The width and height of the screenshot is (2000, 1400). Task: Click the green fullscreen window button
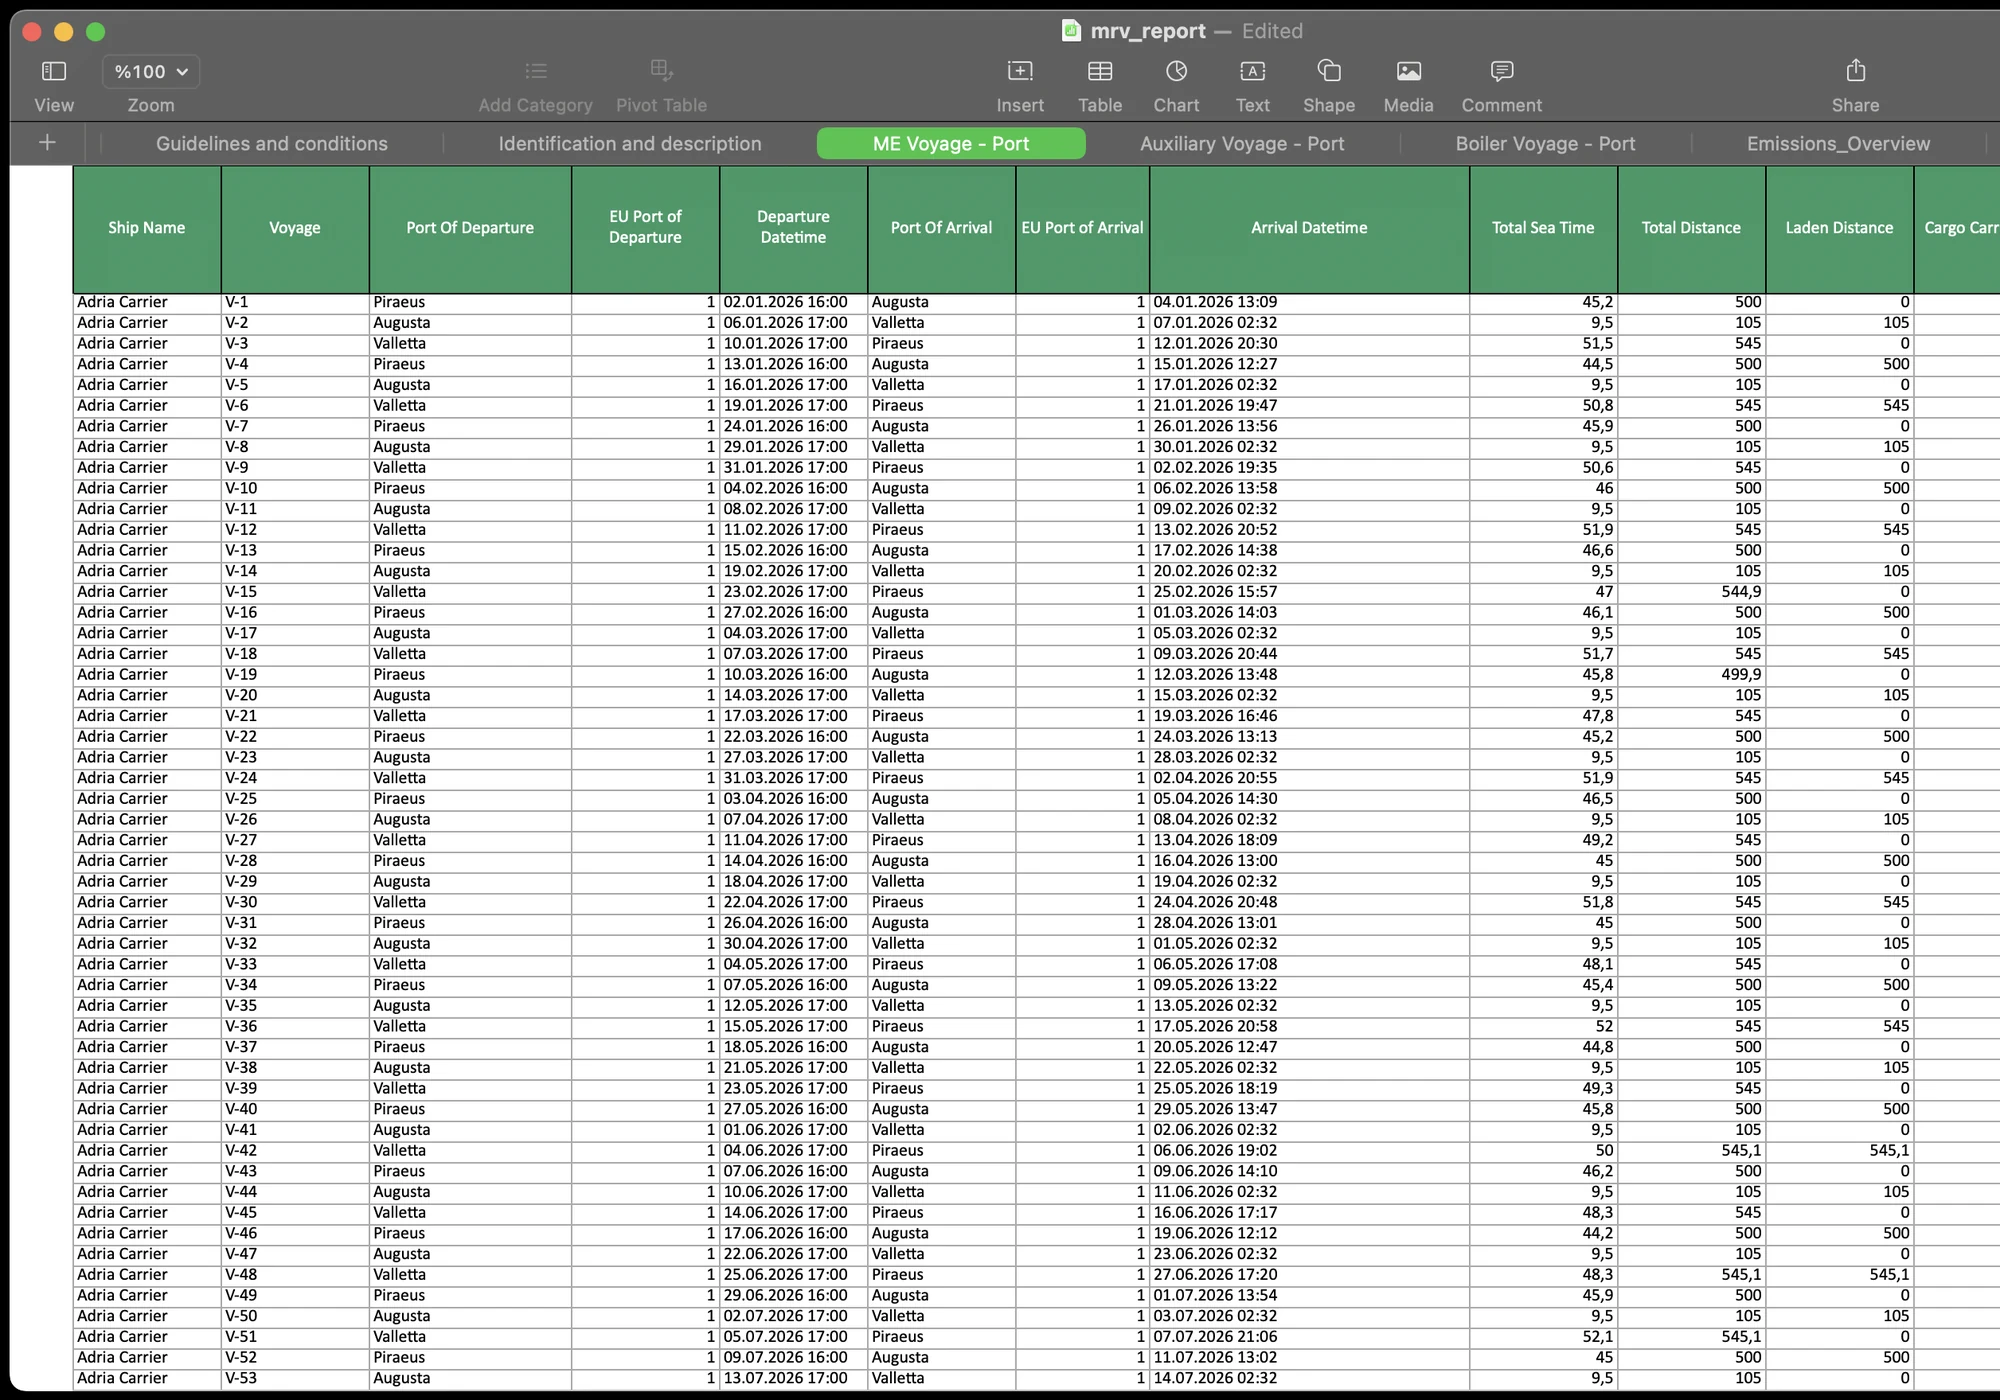96,32
